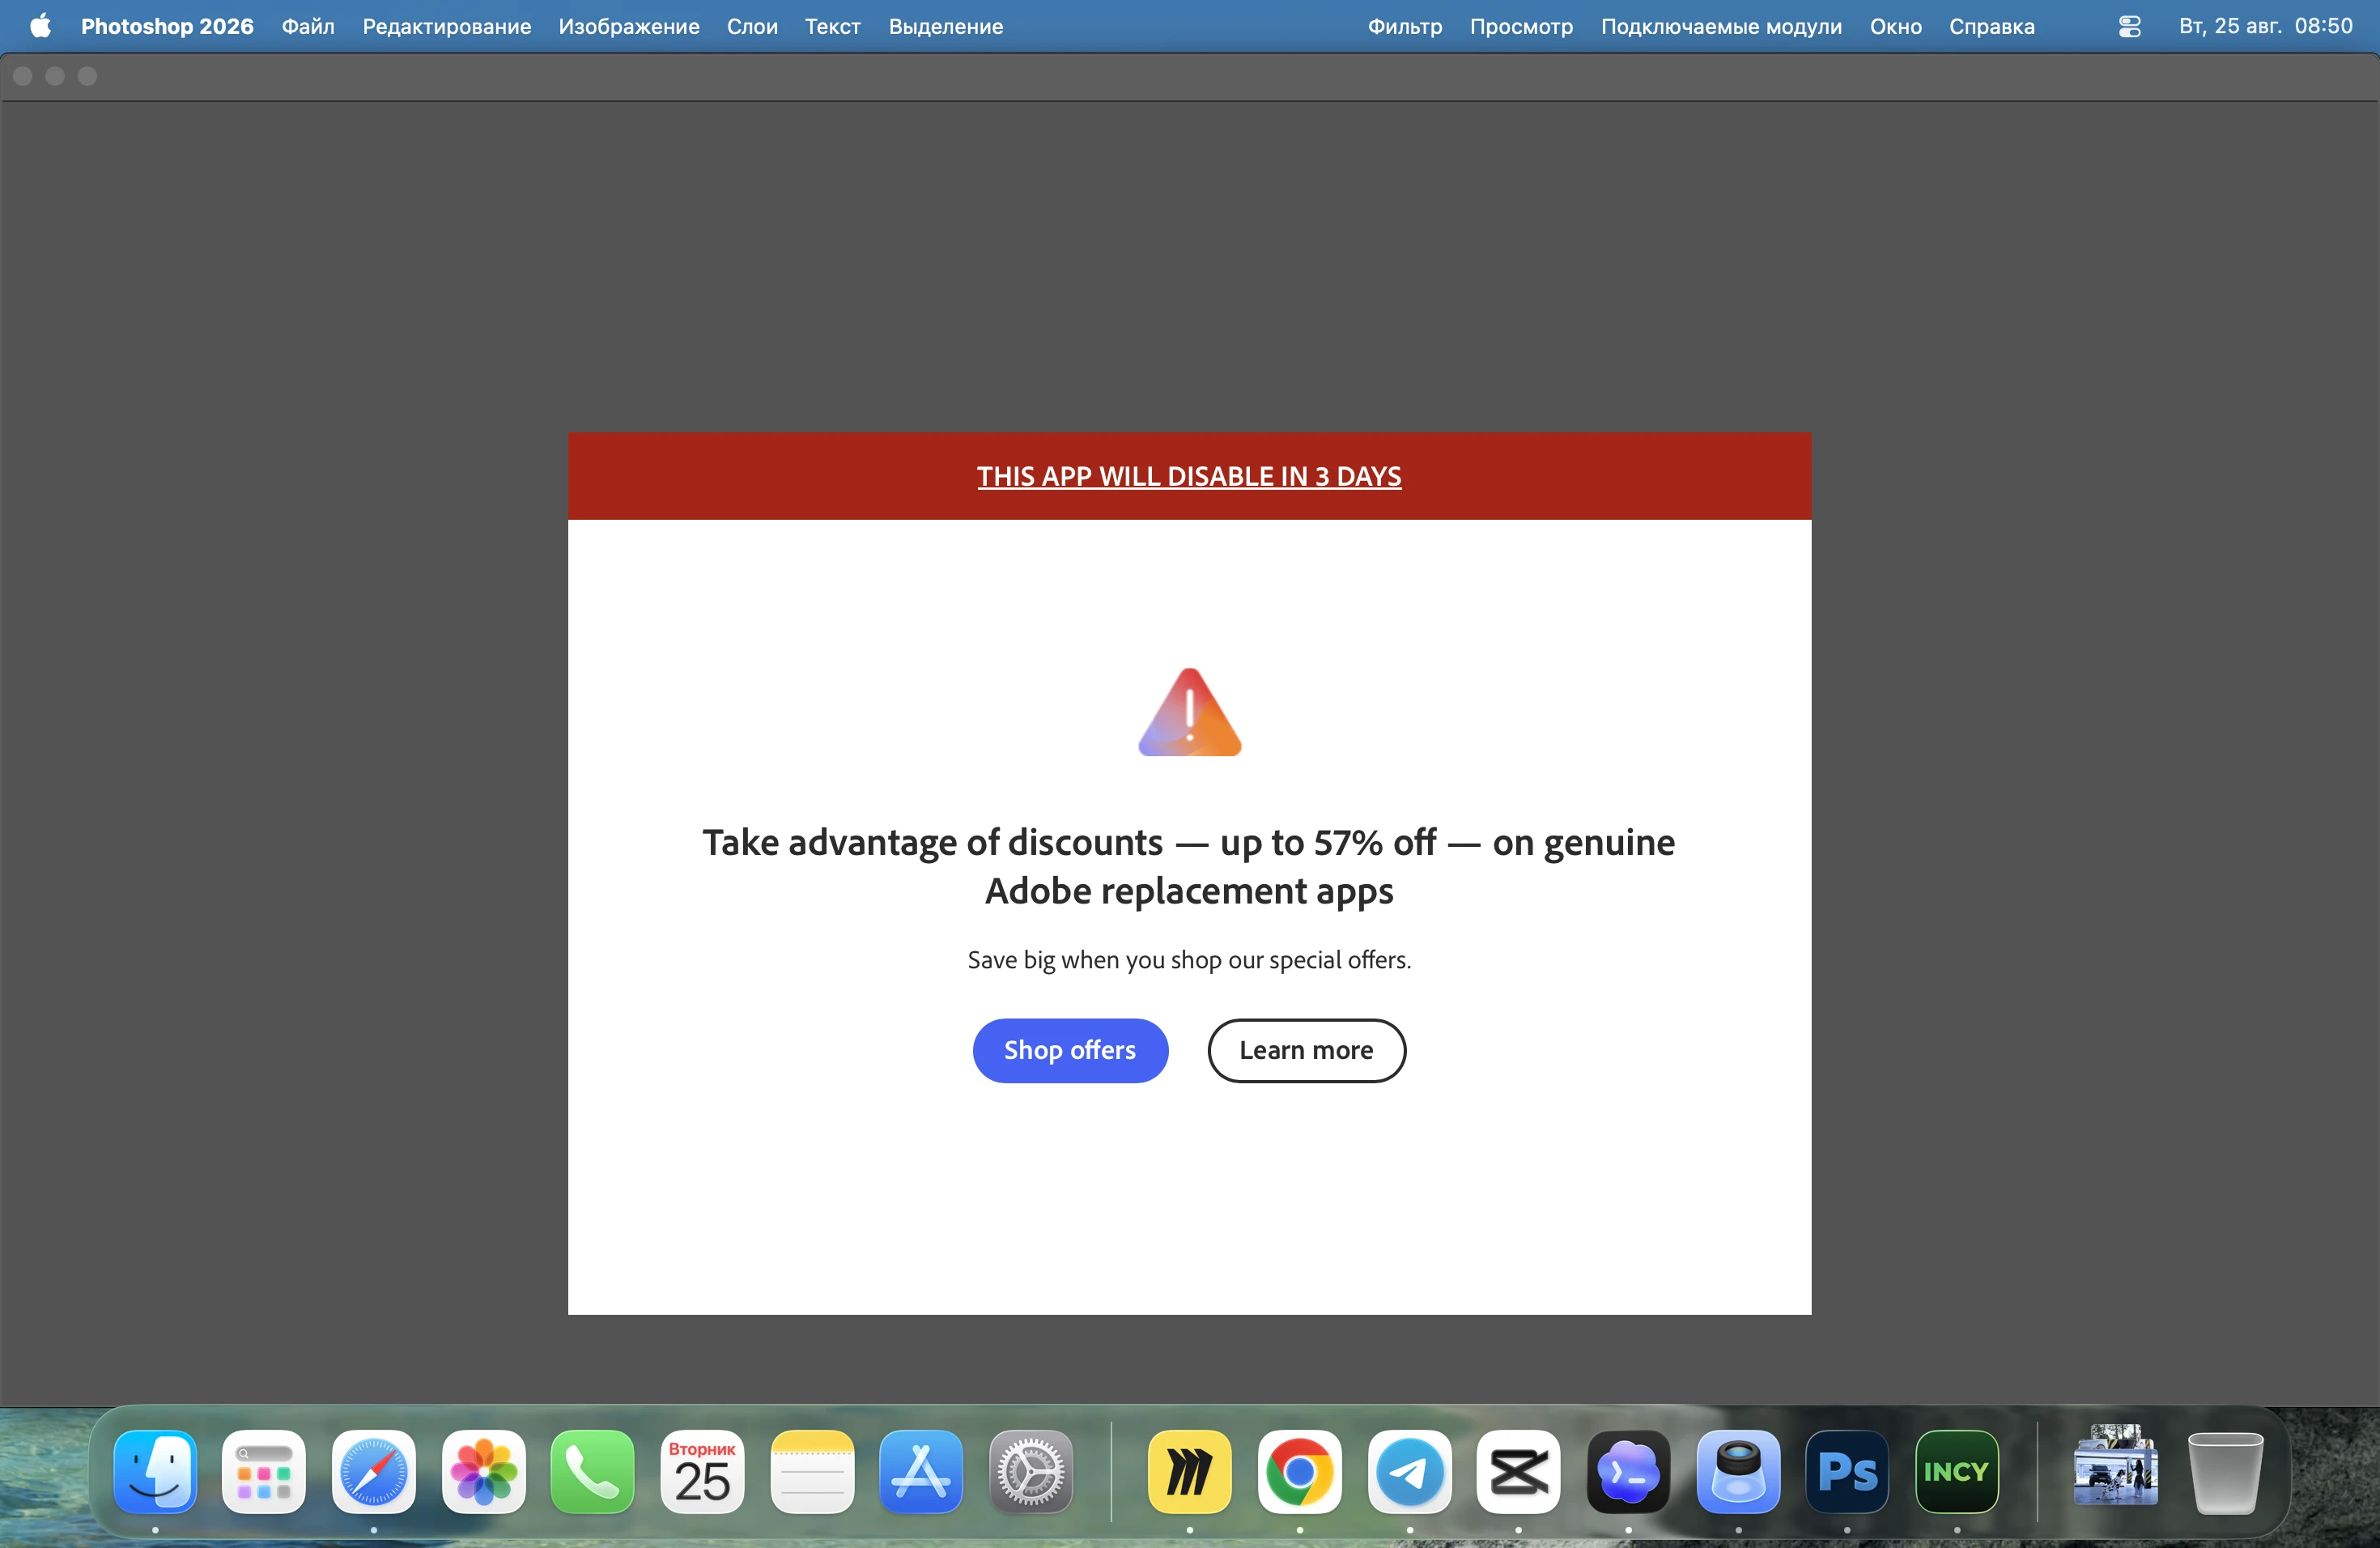The image size is (2380, 1548).
Task: Open the Подключаемые модули menu
Action: (x=1721, y=26)
